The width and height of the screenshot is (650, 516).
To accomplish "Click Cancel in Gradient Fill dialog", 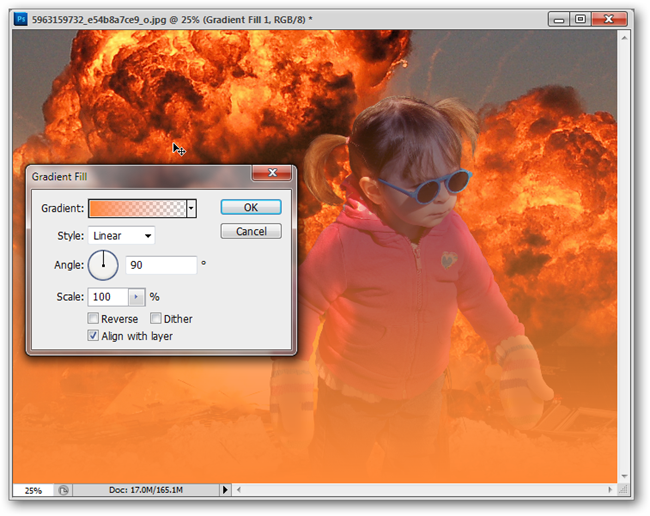I will coord(251,231).
